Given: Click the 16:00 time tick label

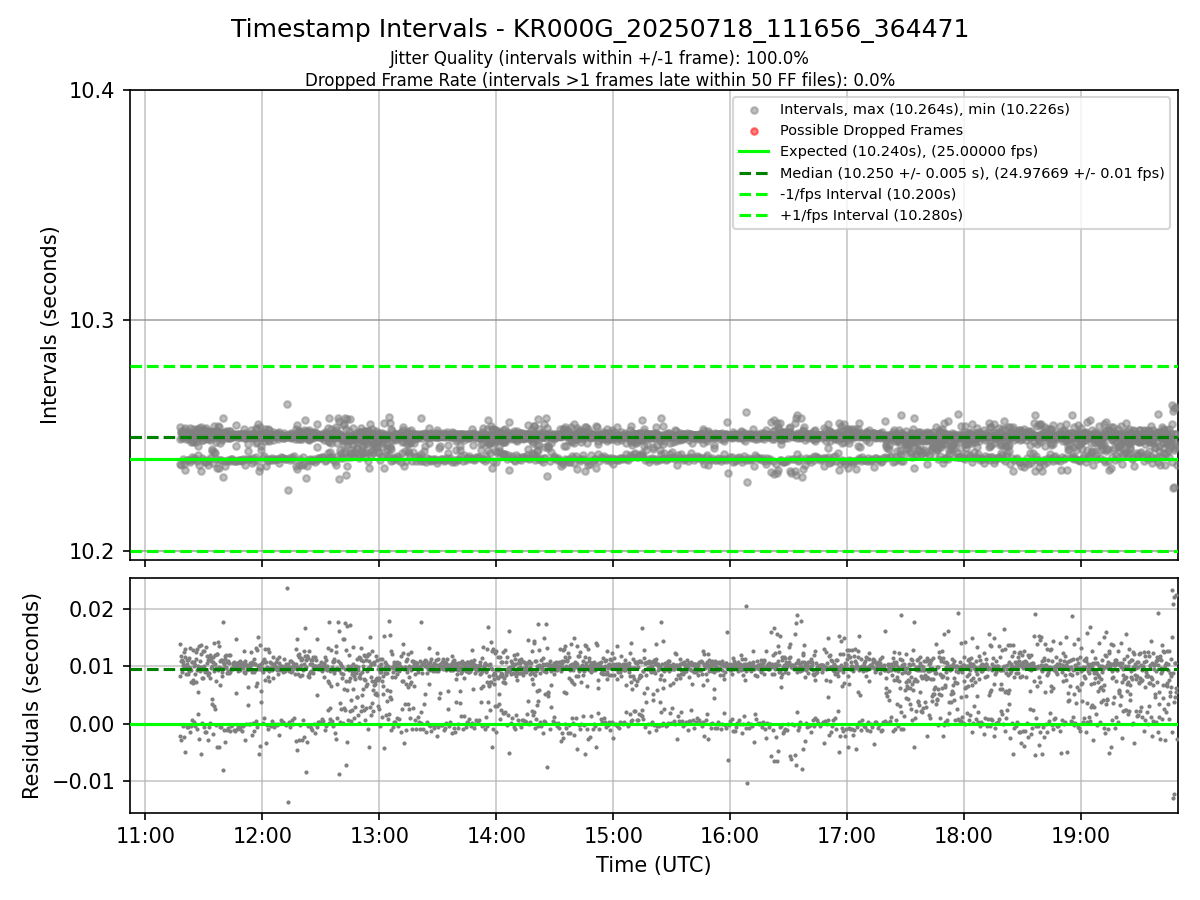Looking at the screenshot, I should (730, 833).
